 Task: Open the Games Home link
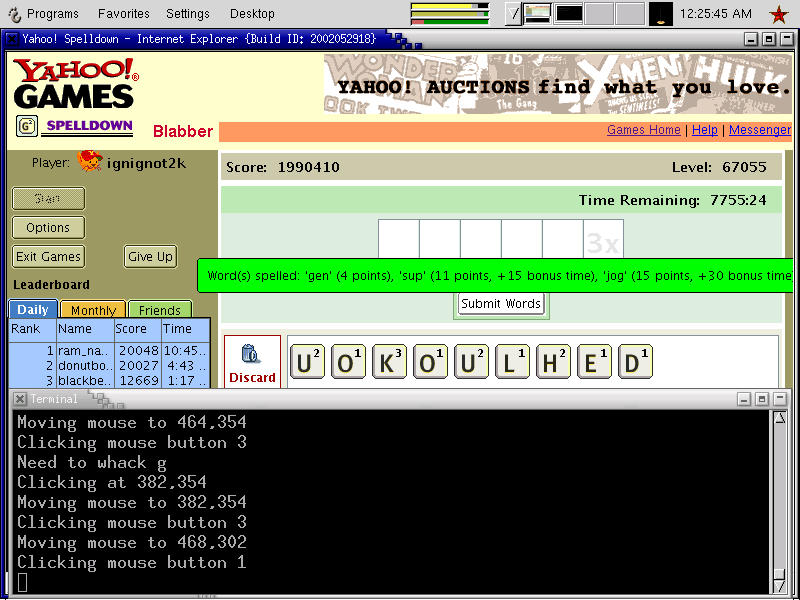coord(643,130)
